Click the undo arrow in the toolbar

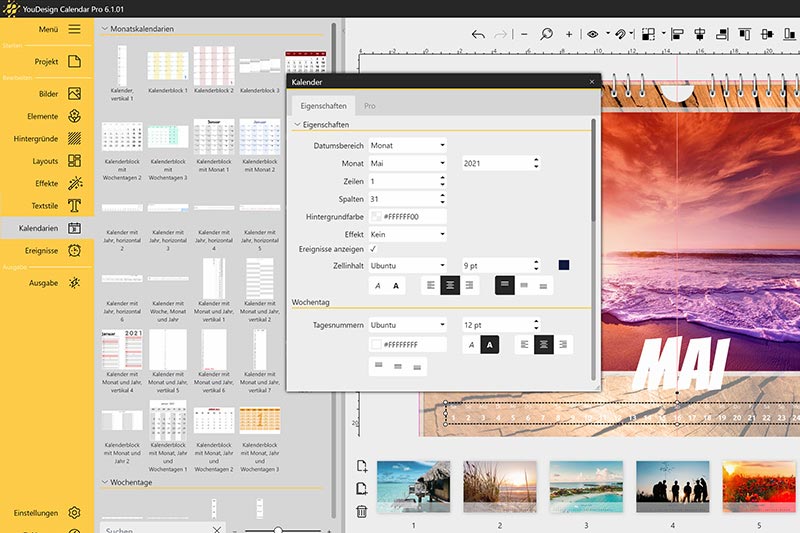pyautogui.click(x=478, y=34)
